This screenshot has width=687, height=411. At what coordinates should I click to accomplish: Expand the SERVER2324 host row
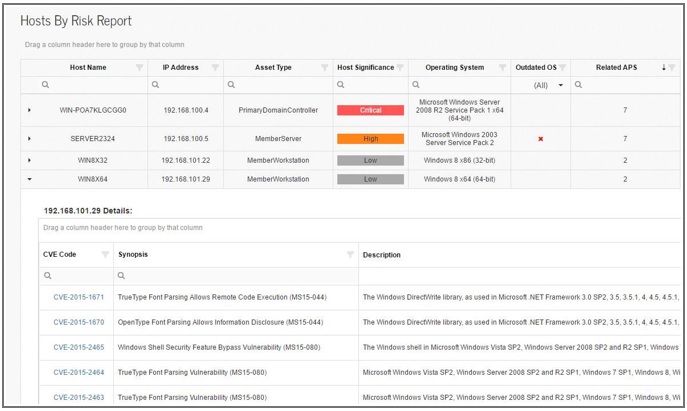point(29,138)
